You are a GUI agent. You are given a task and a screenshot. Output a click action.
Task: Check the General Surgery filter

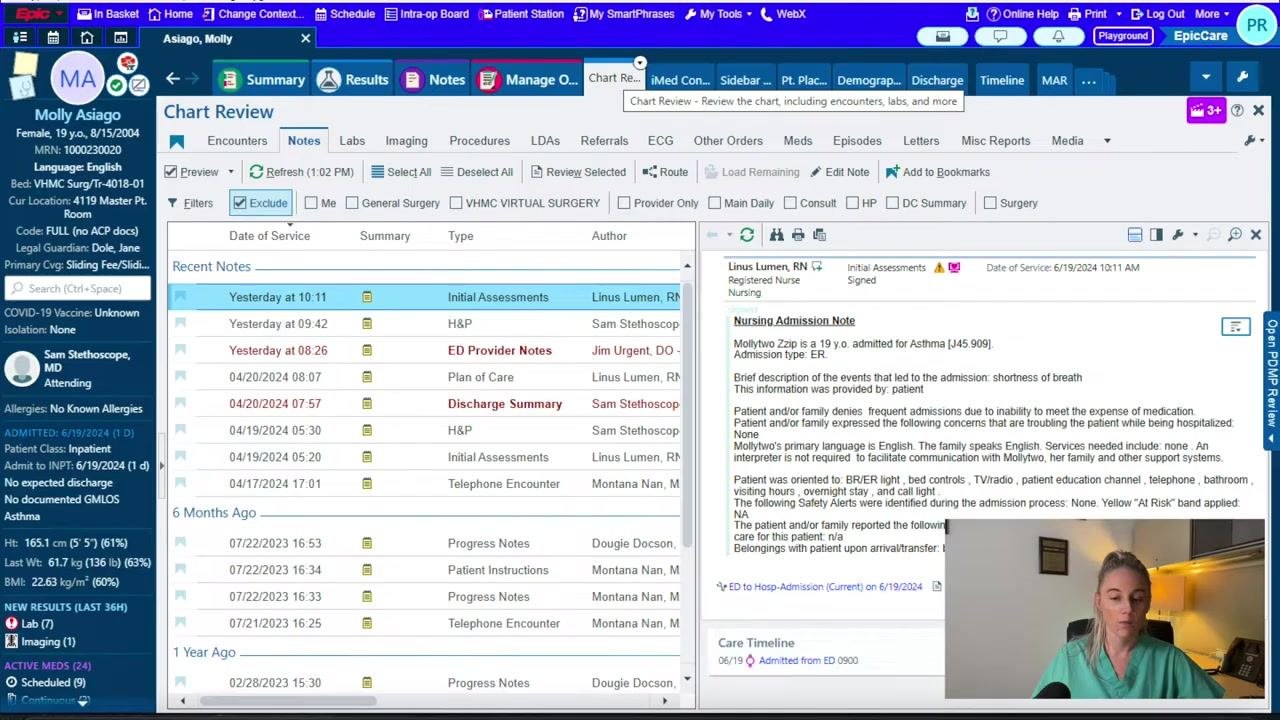(352, 203)
